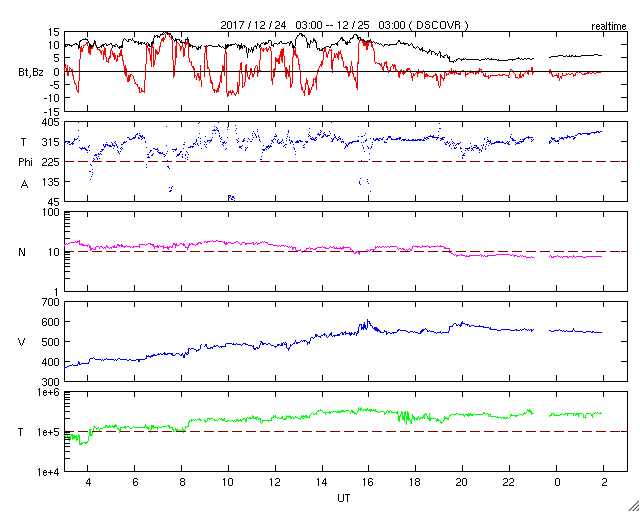This screenshot has height=512, width=640.
Task: Click the plot title date range text
Action: (x=344, y=25)
